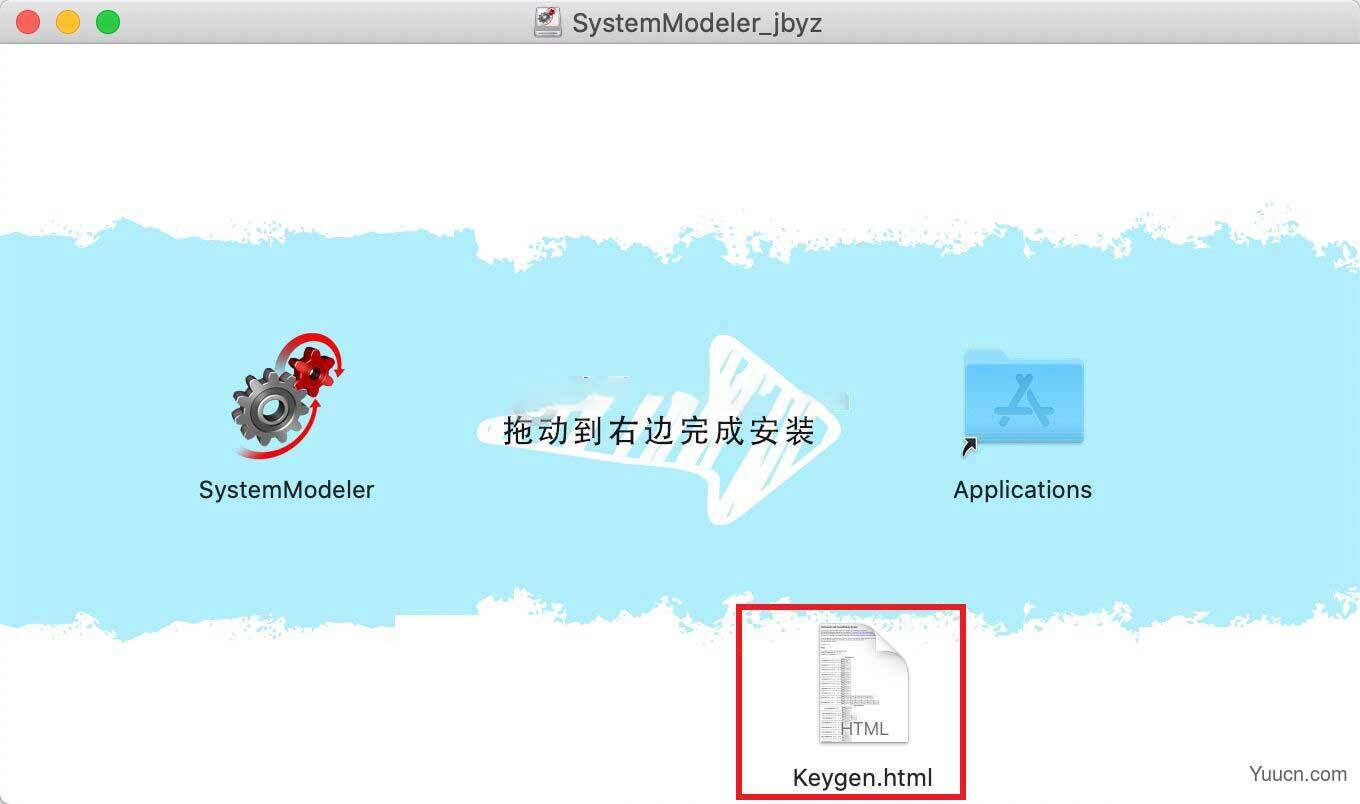Click the Keygen.html file name label
The height and width of the screenshot is (804, 1360).
pos(862,778)
